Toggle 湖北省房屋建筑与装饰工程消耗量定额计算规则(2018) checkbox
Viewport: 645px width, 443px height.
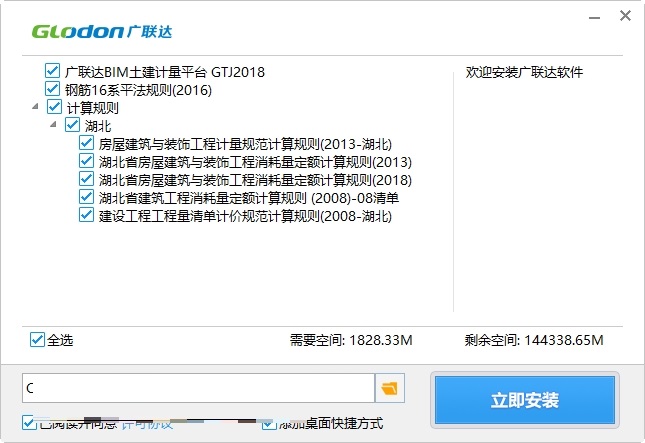pos(87,180)
